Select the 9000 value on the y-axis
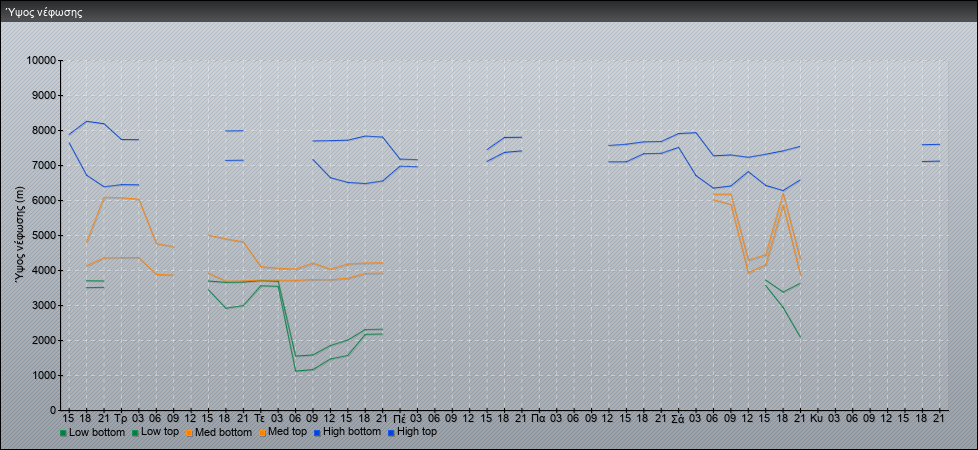 click(x=44, y=95)
